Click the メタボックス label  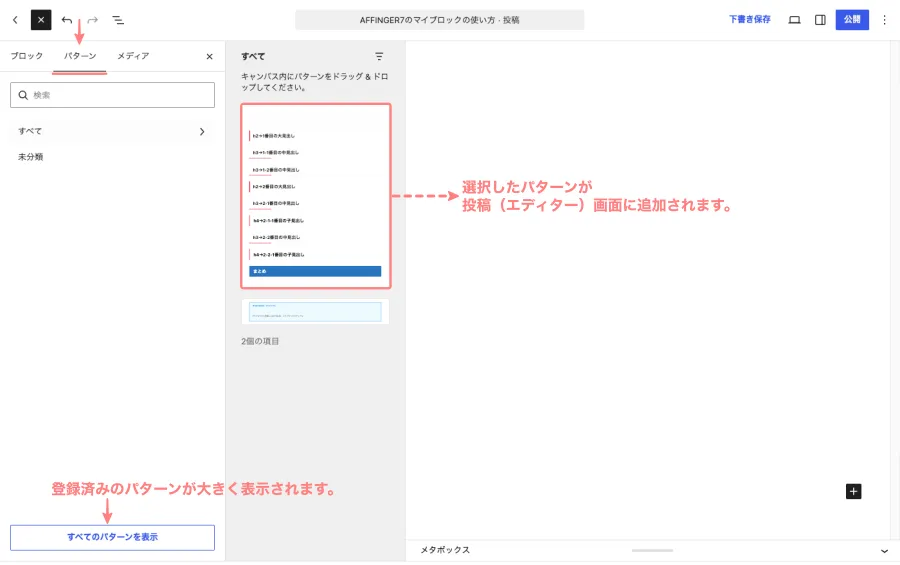pyautogui.click(x=445, y=550)
